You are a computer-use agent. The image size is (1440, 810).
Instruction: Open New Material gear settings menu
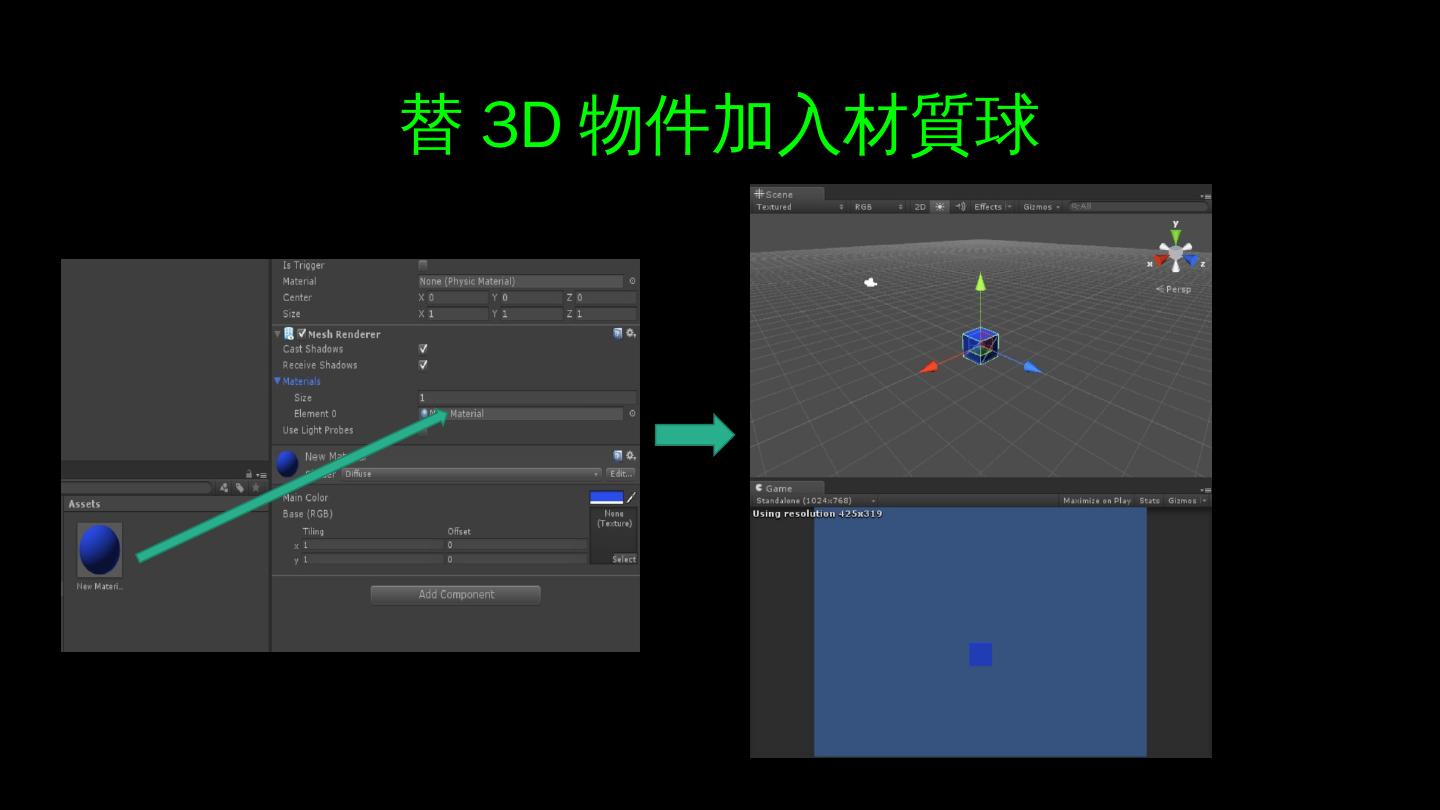click(x=631, y=456)
